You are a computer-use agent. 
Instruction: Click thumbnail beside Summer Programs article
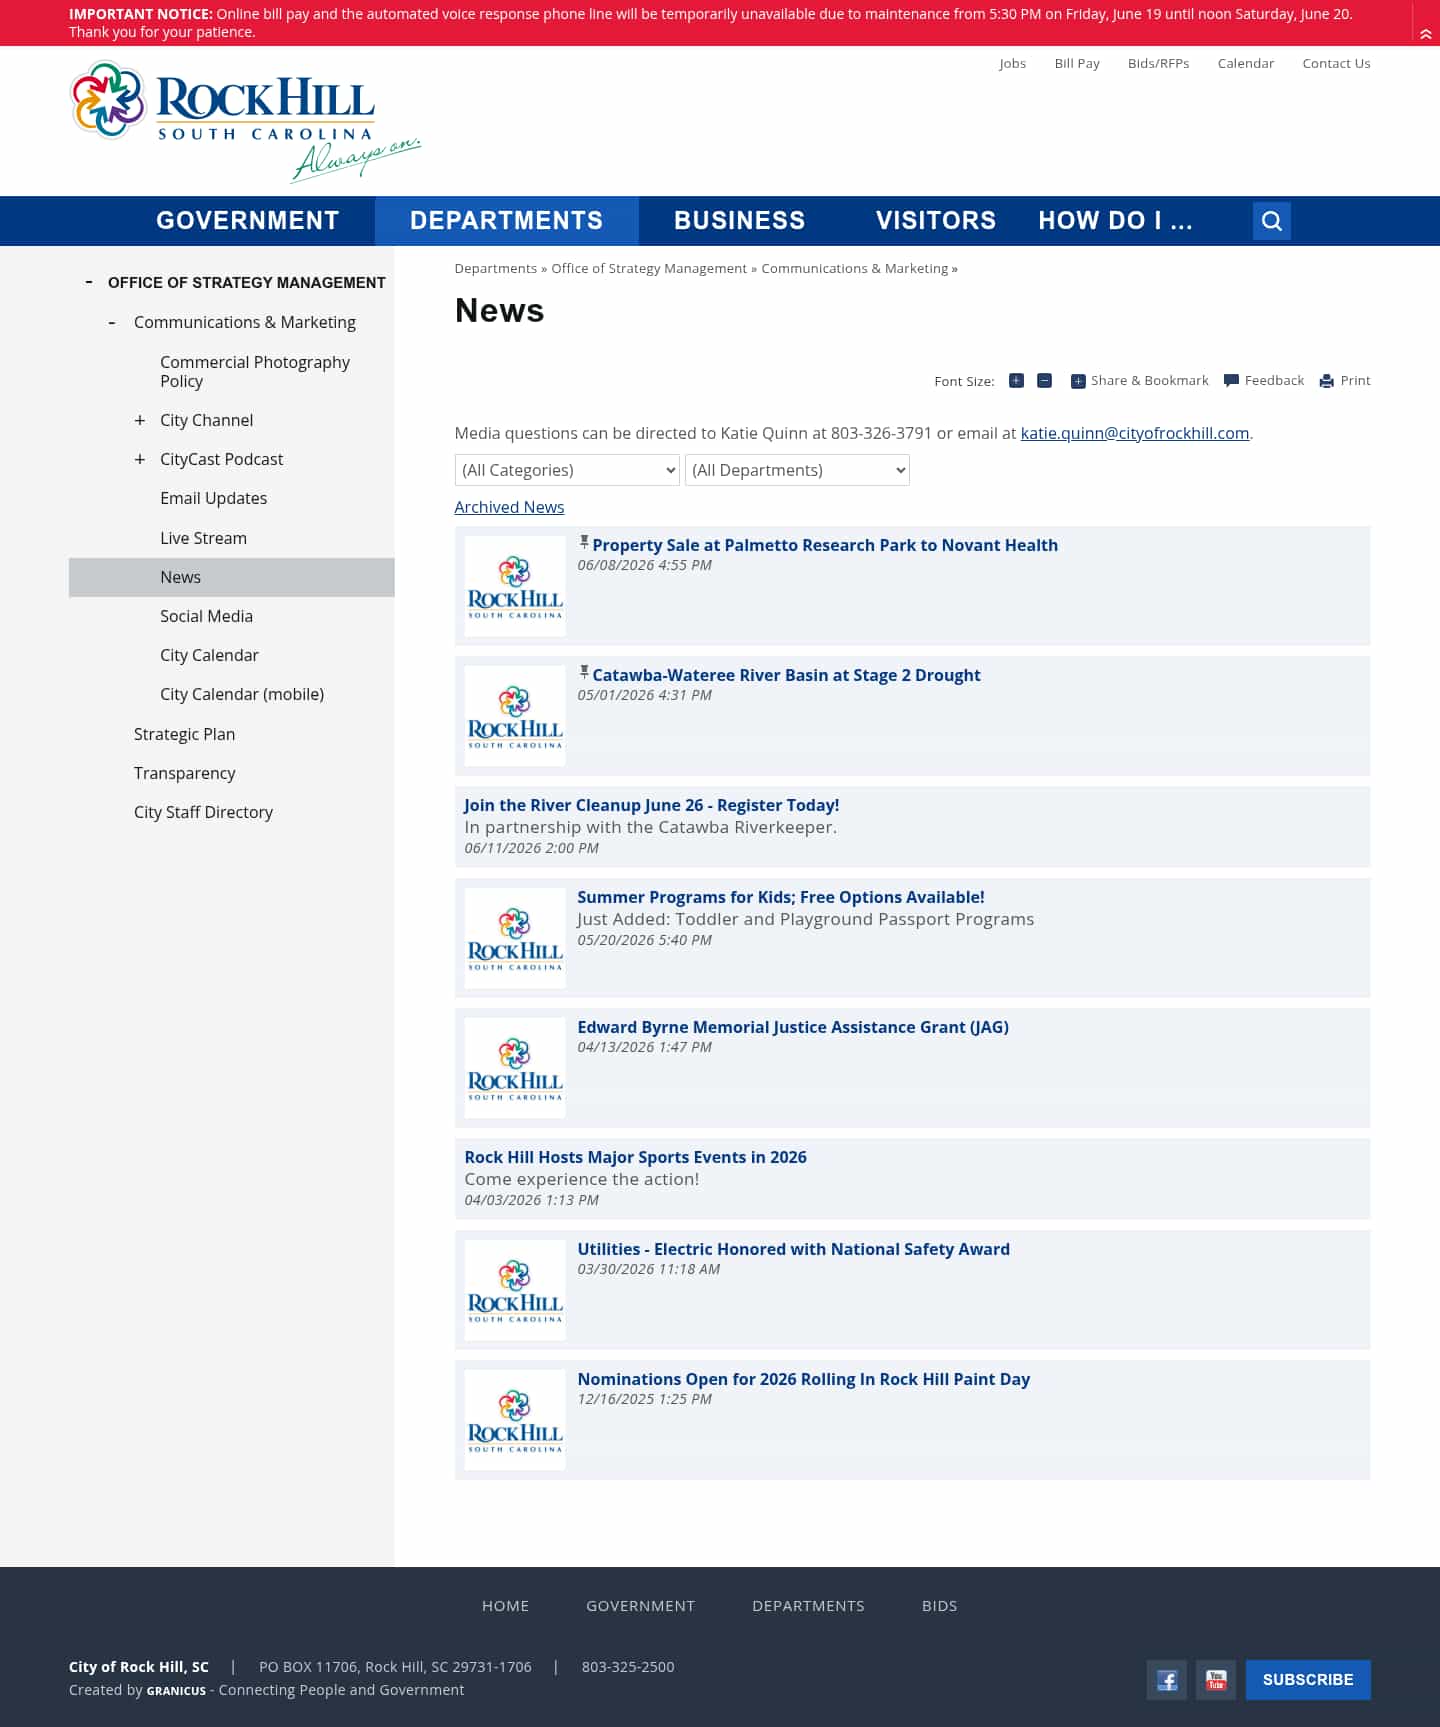click(x=515, y=938)
